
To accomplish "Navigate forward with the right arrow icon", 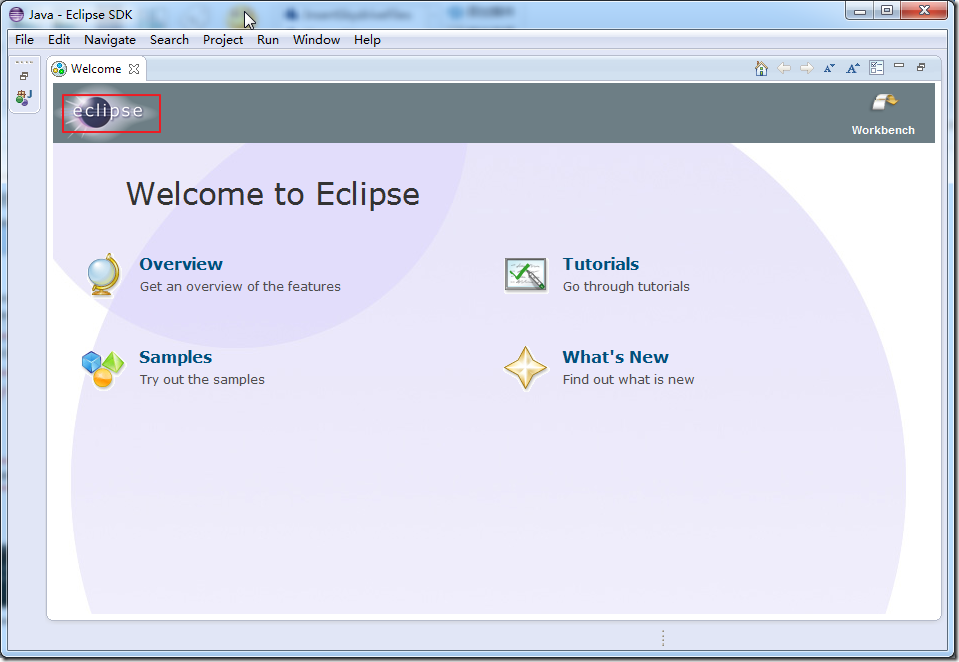I will (x=807, y=69).
